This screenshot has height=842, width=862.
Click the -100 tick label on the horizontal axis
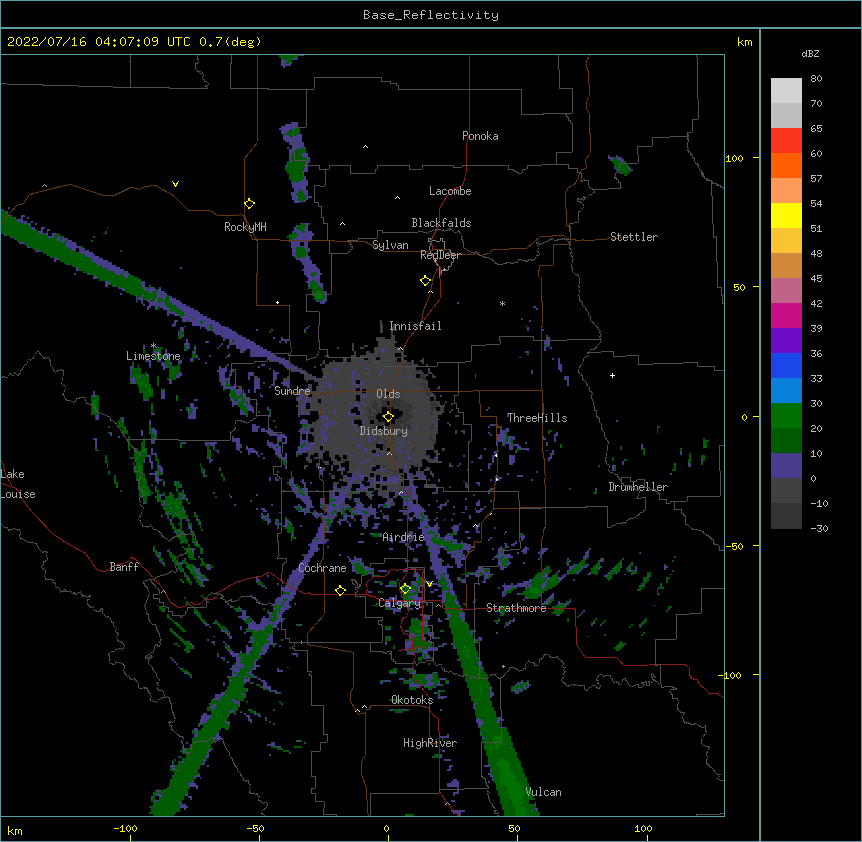tap(125, 829)
